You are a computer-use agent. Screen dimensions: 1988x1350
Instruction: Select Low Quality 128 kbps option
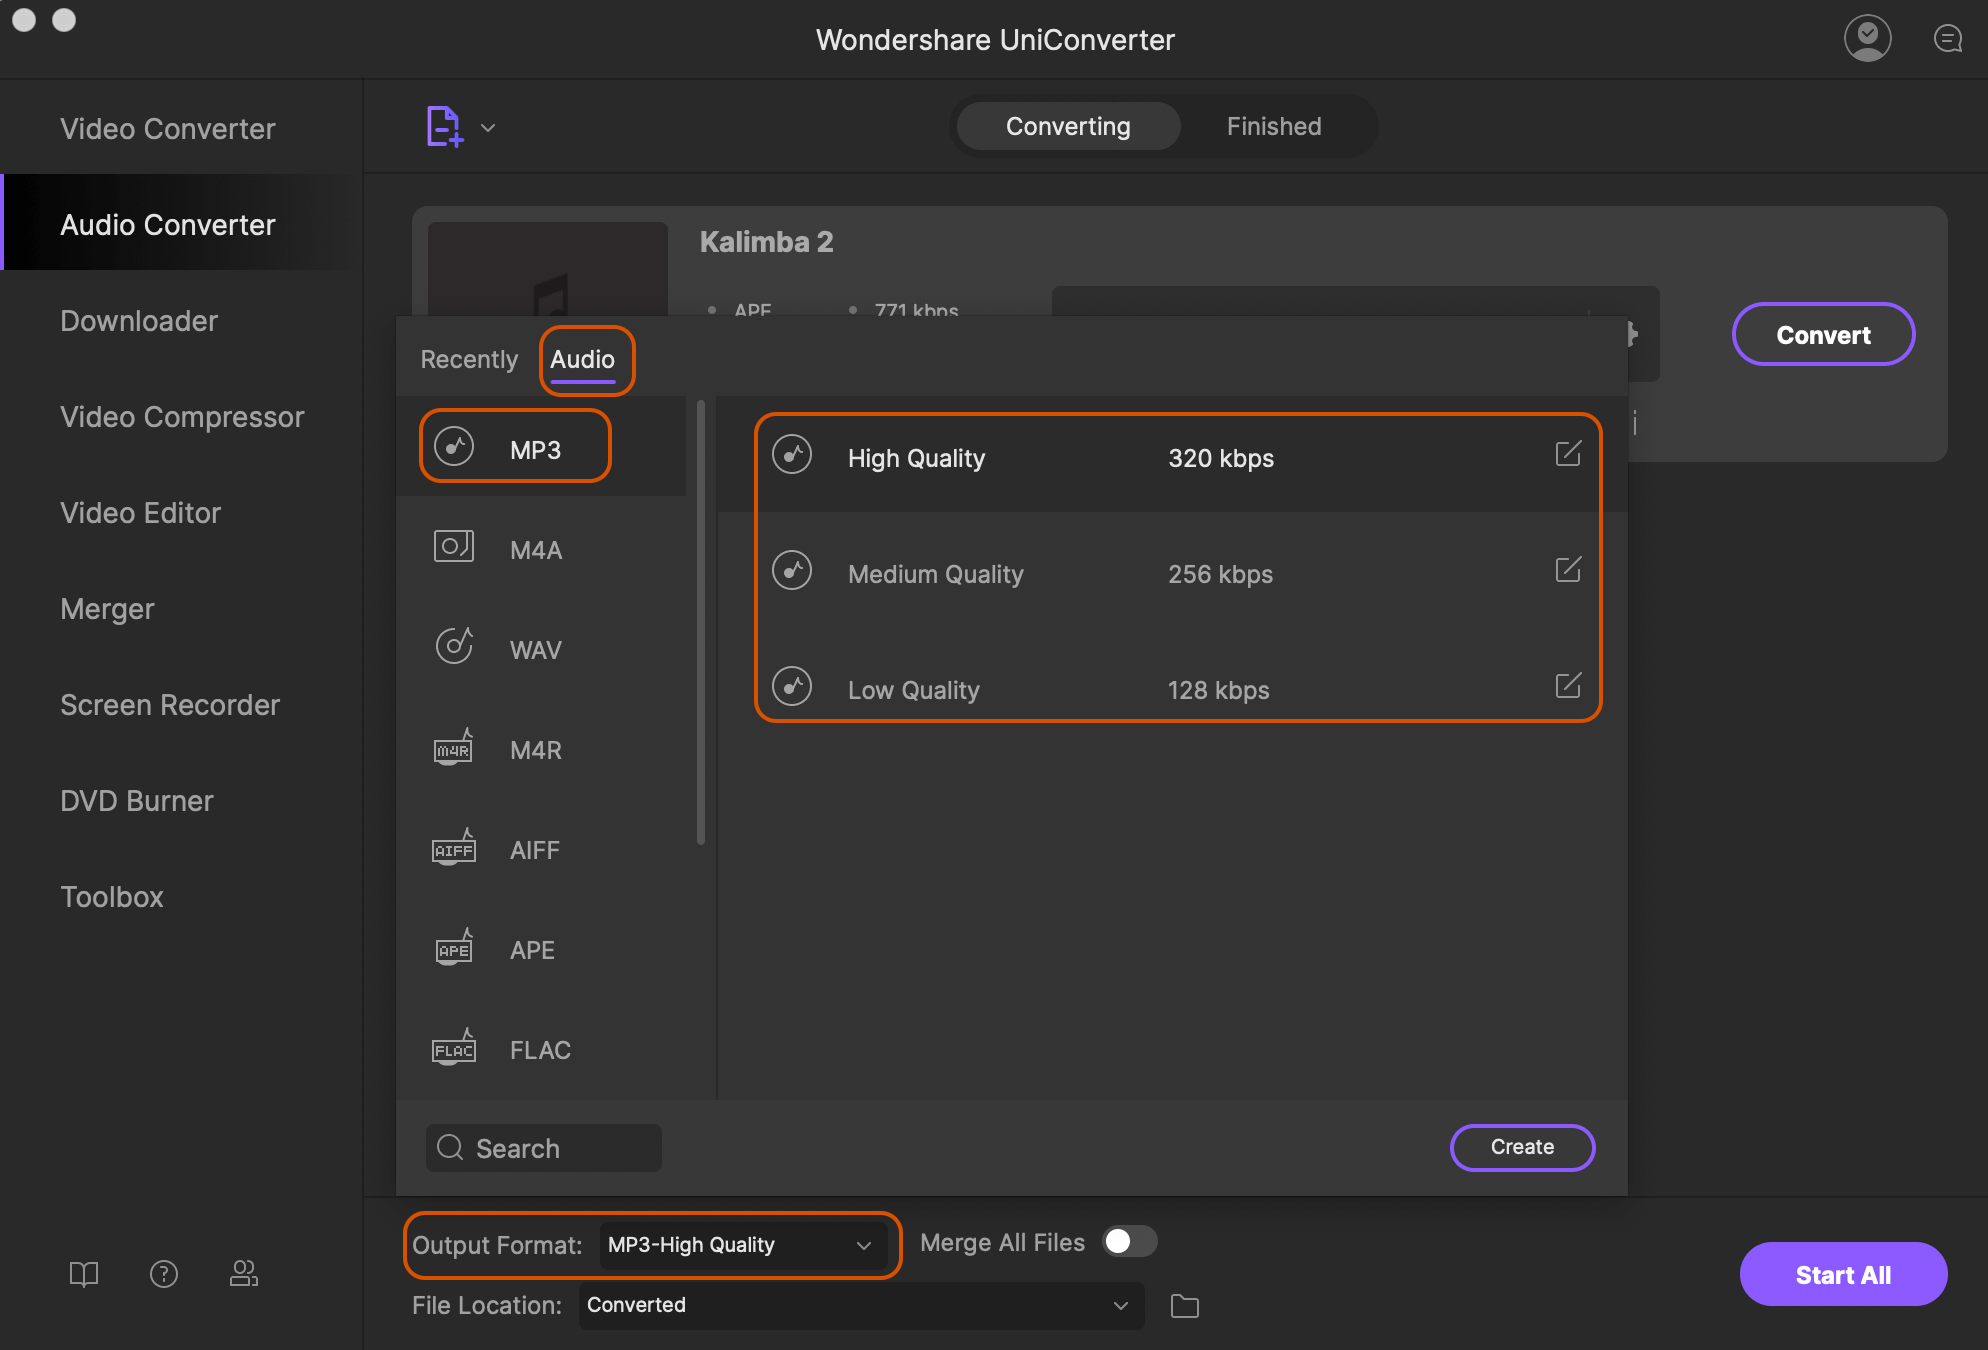1175,690
